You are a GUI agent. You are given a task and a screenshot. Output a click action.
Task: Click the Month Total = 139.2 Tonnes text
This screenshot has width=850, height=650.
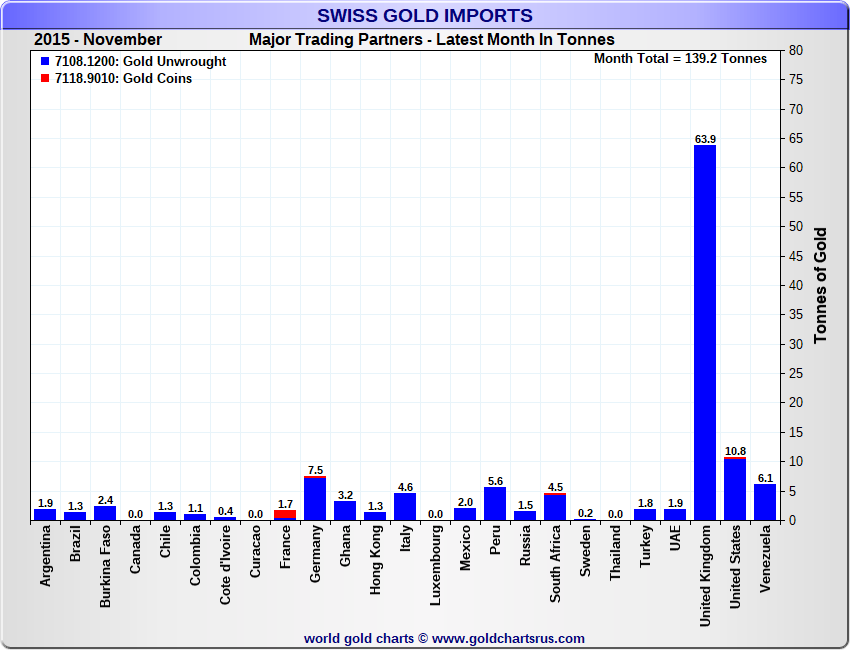tap(680, 59)
